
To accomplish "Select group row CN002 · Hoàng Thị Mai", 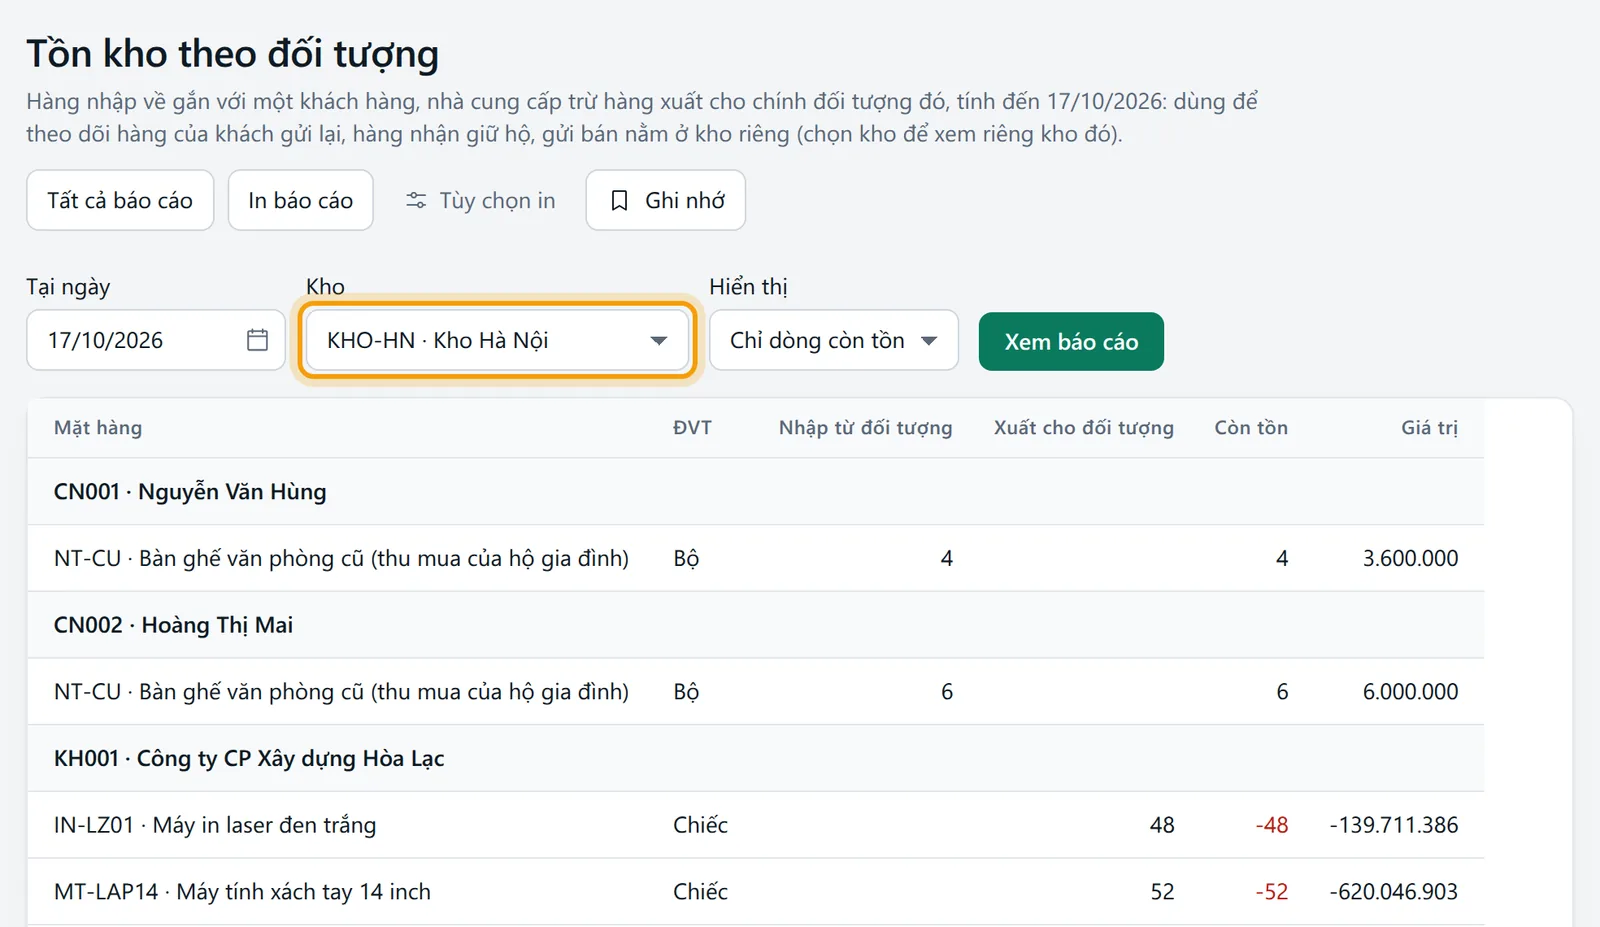I will [755, 625].
